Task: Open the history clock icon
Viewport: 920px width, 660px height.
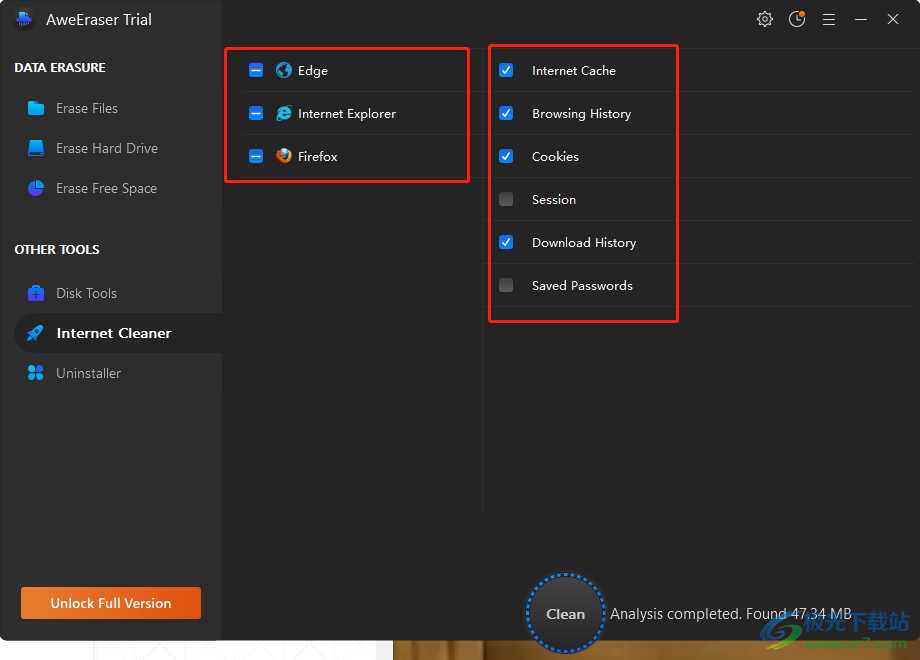Action: [797, 19]
